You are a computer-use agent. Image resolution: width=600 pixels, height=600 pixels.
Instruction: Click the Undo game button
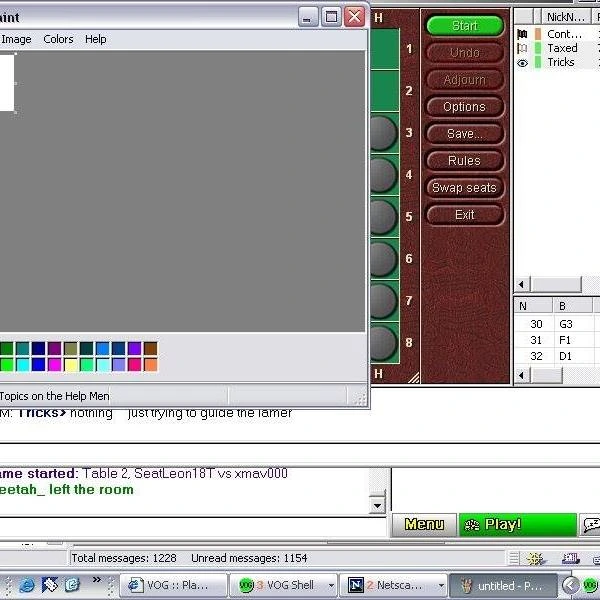click(x=465, y=53)
